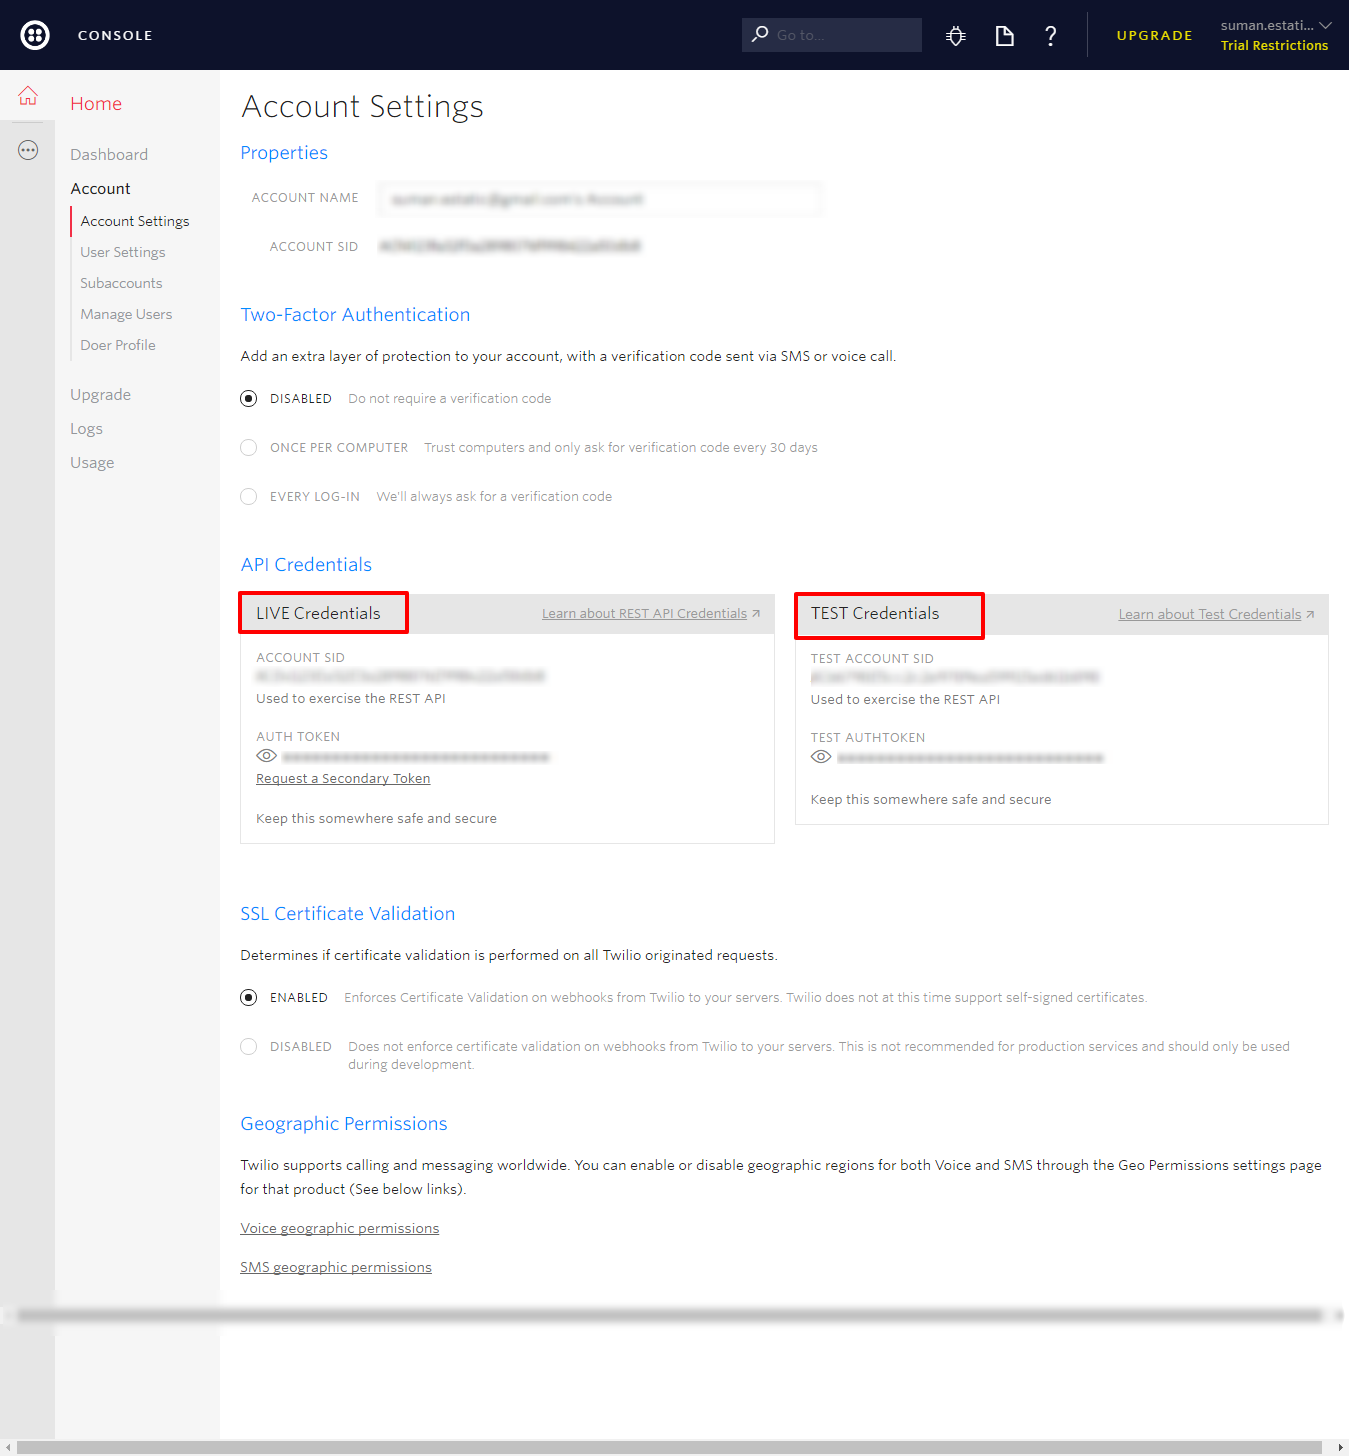Open the Dashboard menu item
The width and height of the screenshot is (1349, 1456).
(109, 154)
